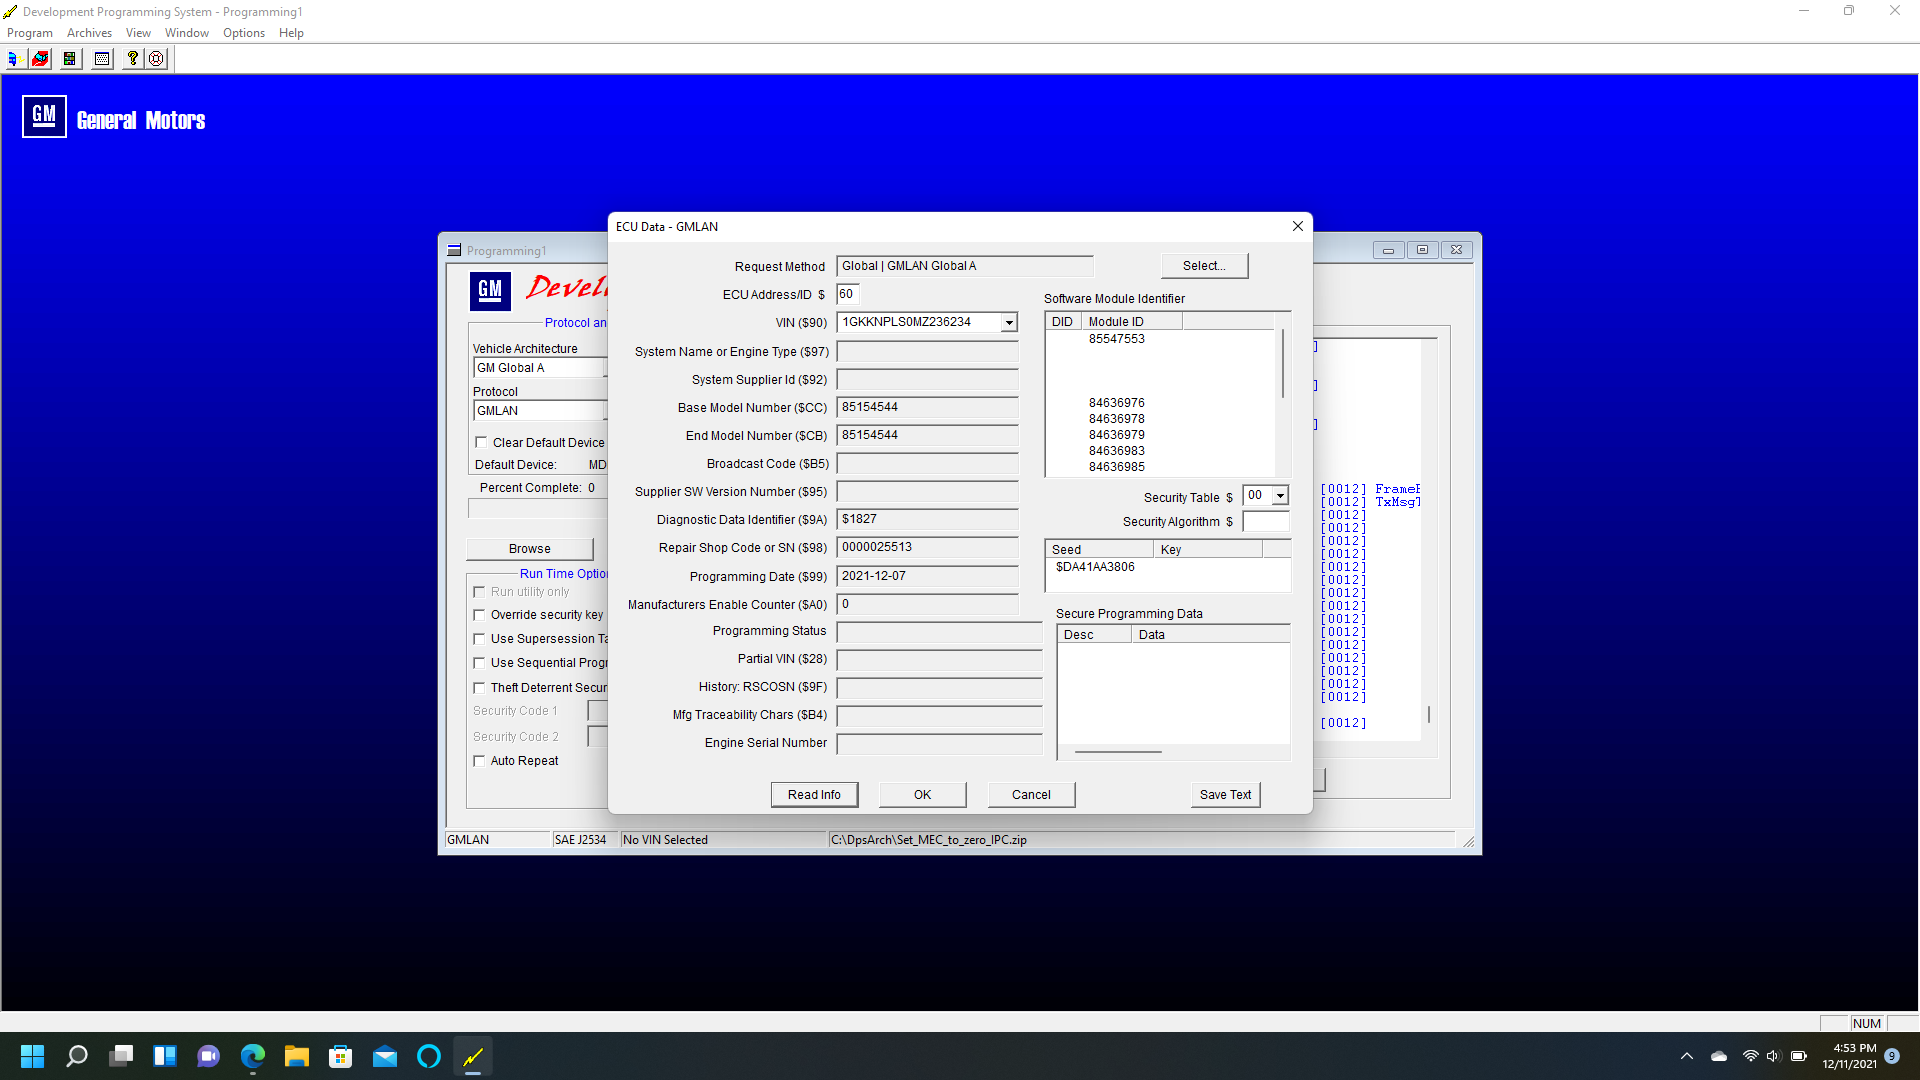Click the Read Info button

pyautogui.click(x=814, y=794)
